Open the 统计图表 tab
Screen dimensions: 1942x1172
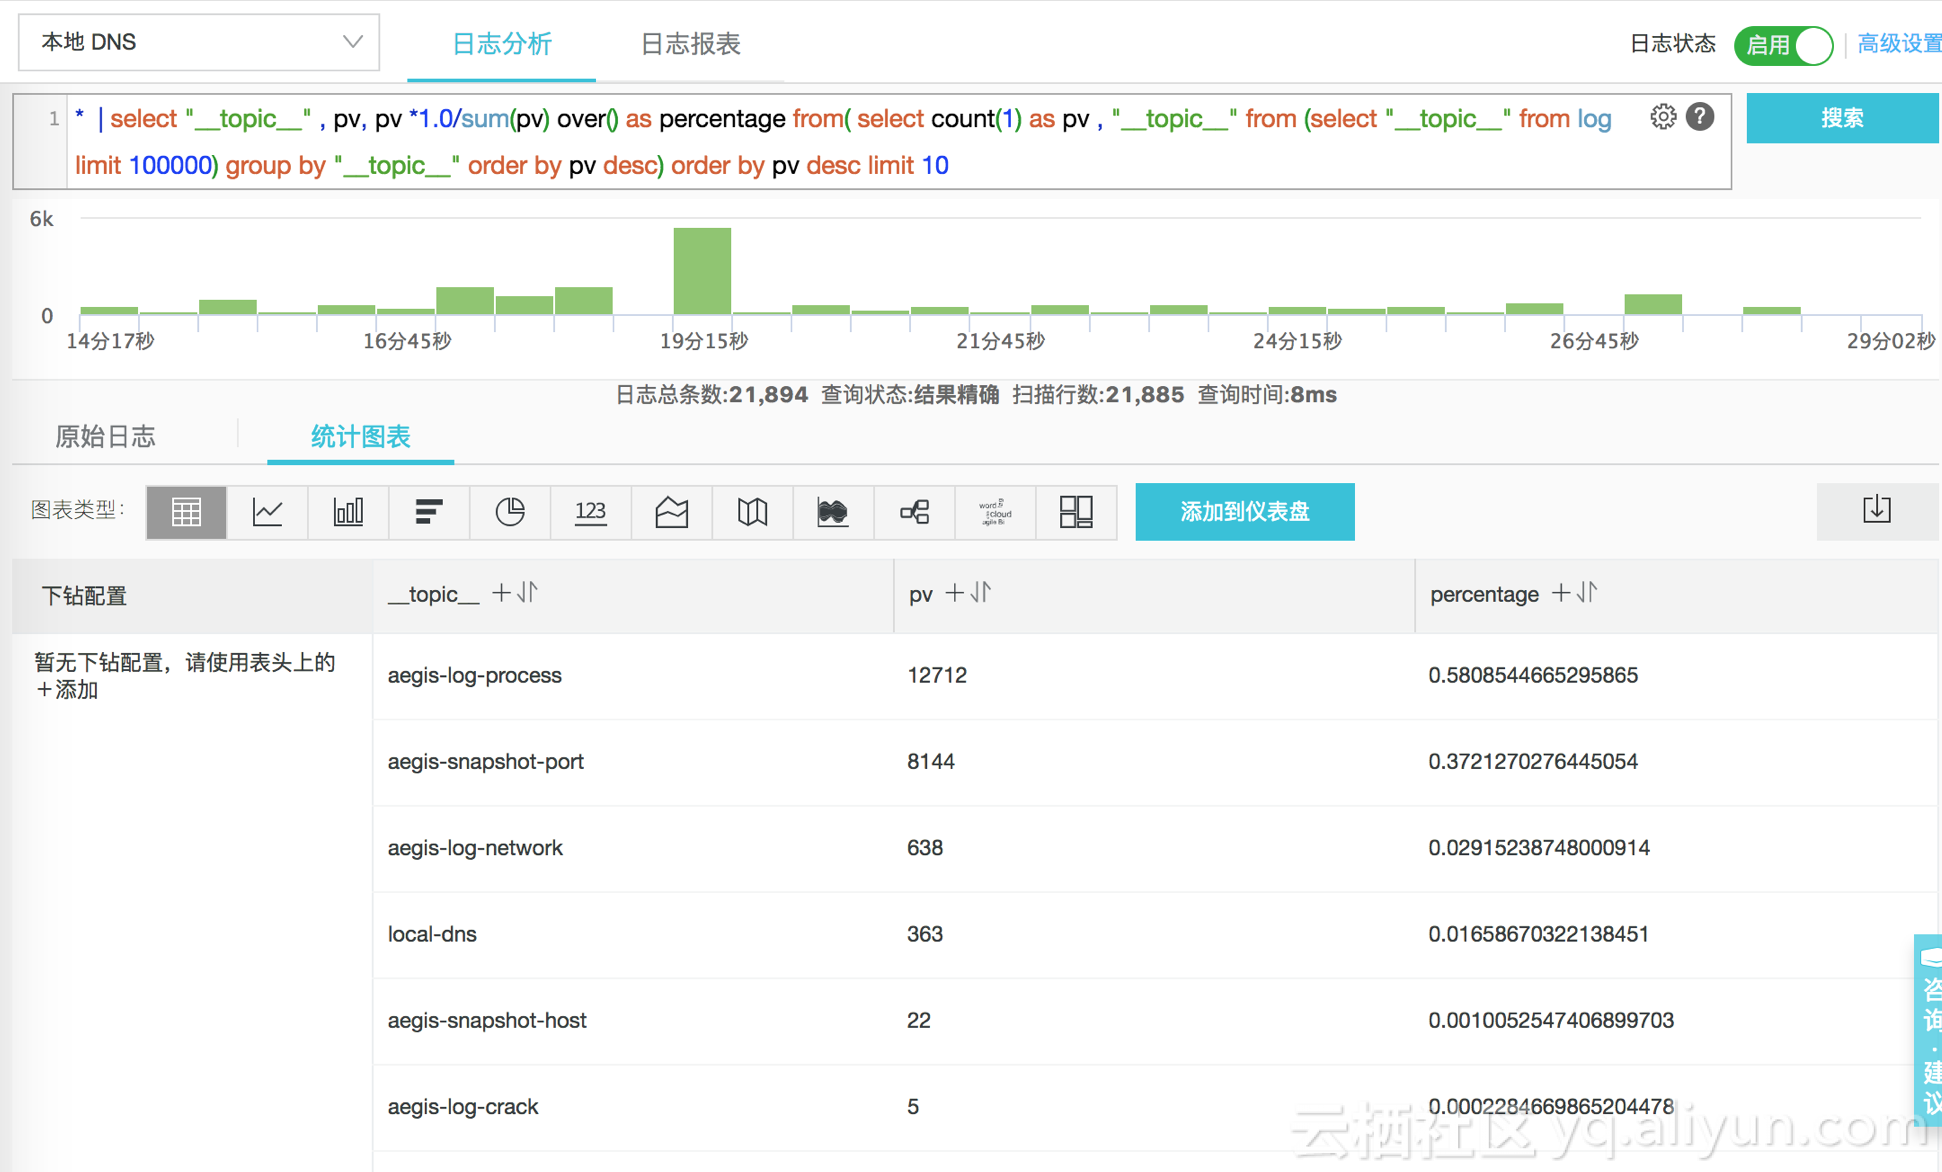(x=360, y=436)
